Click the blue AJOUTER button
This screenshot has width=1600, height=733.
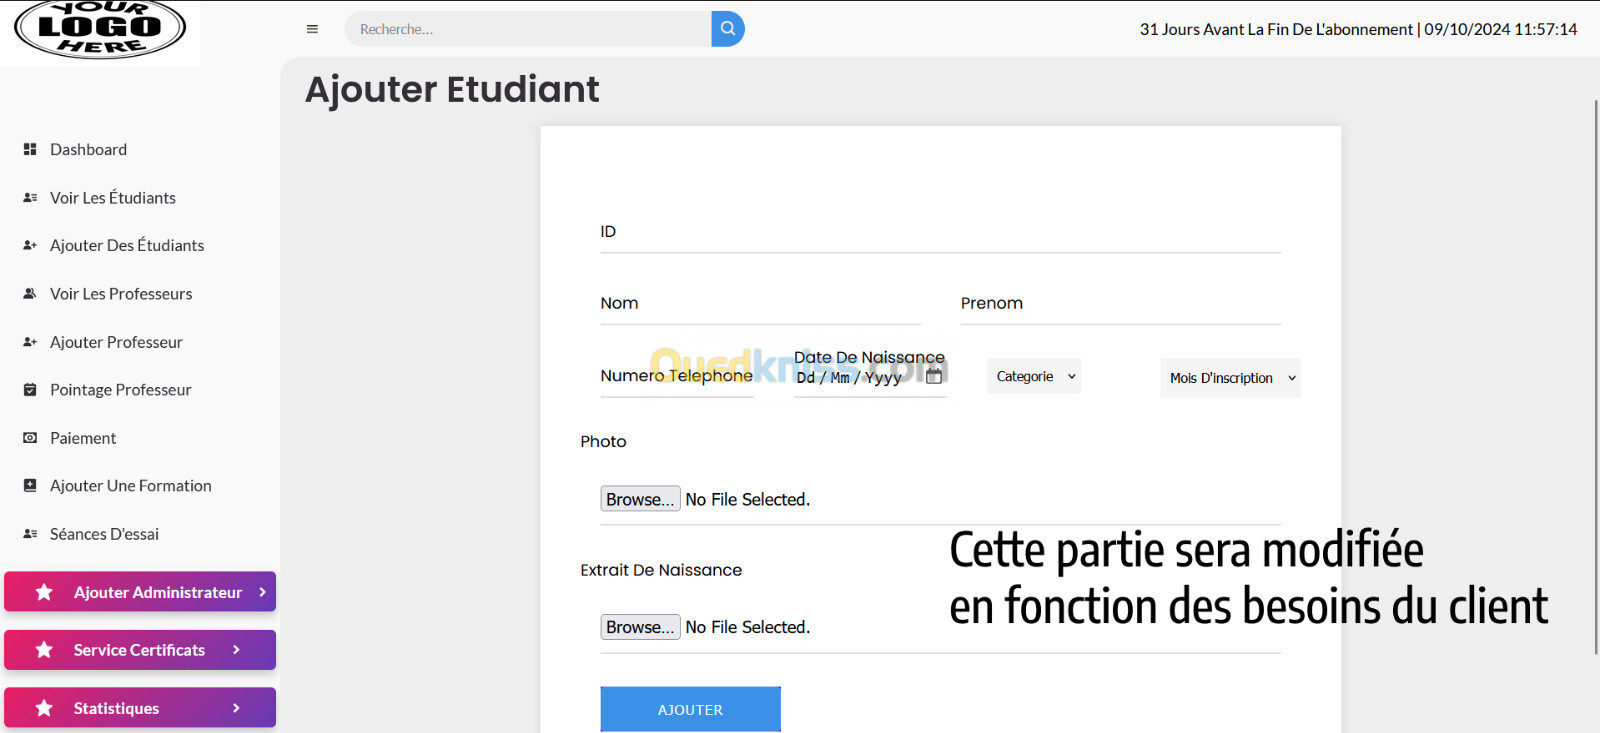[690, 709]
